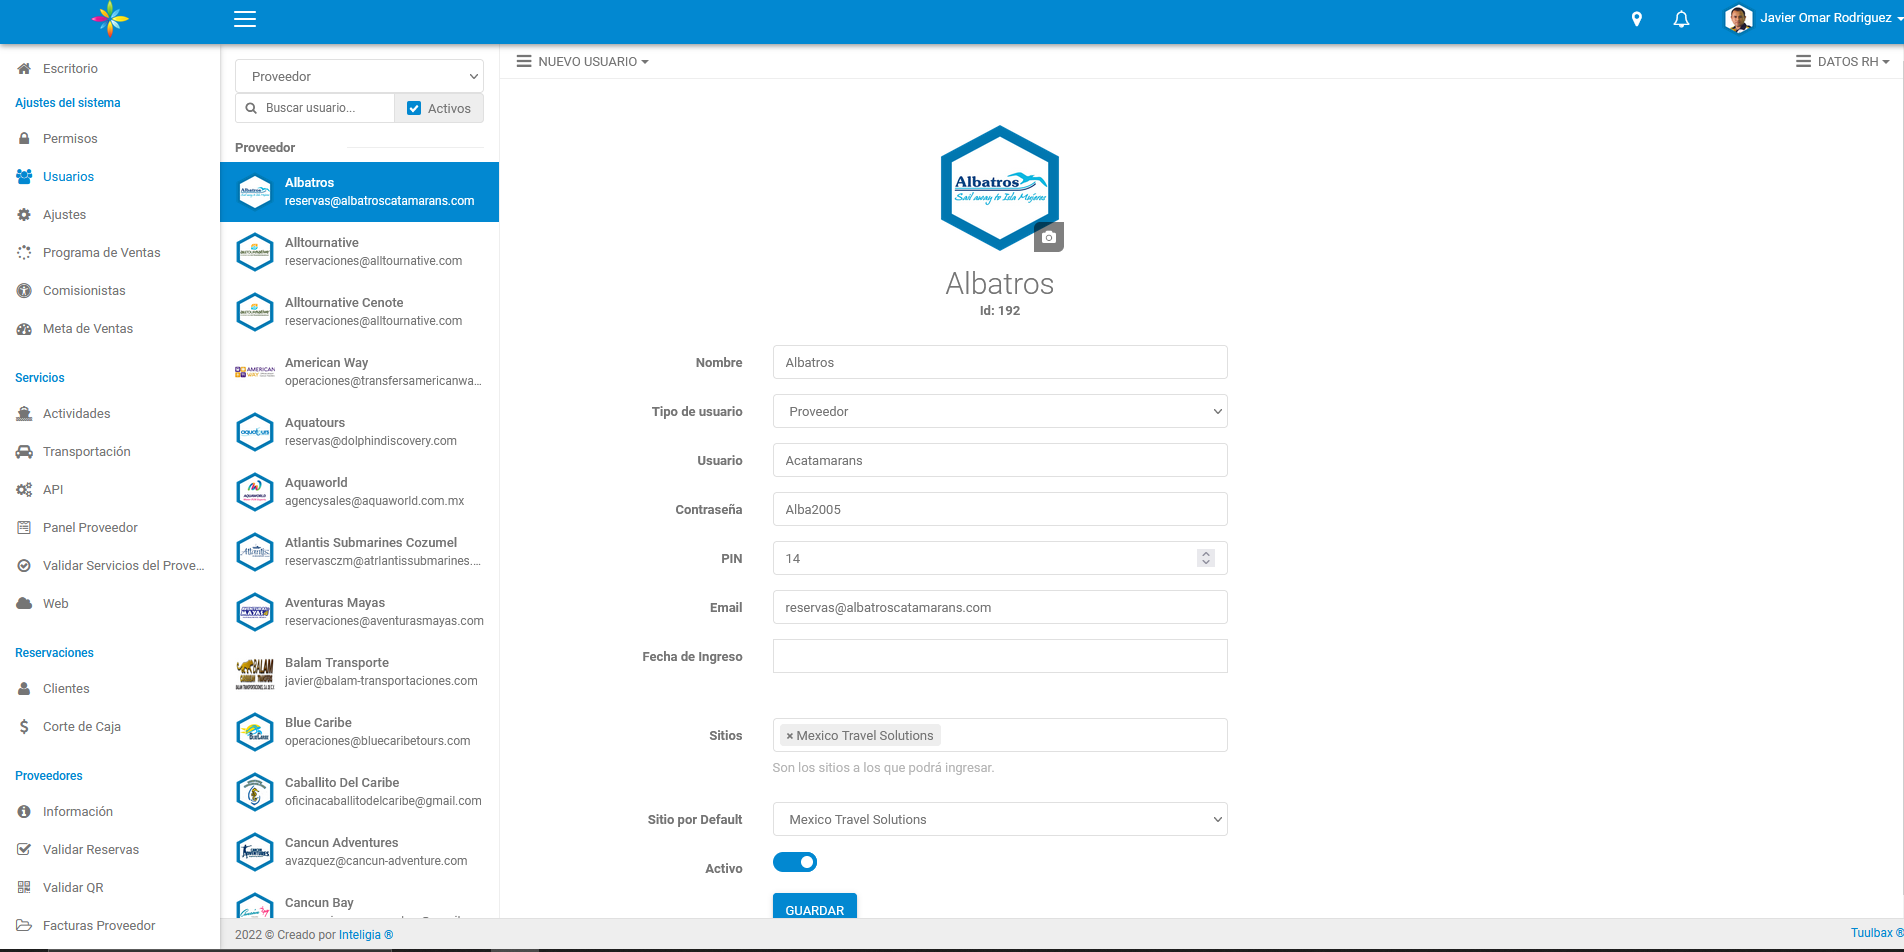The height and width of the screenshot is (952, 1904).
Task: Click the camera icon to change photo
Action: point(1049,237)
